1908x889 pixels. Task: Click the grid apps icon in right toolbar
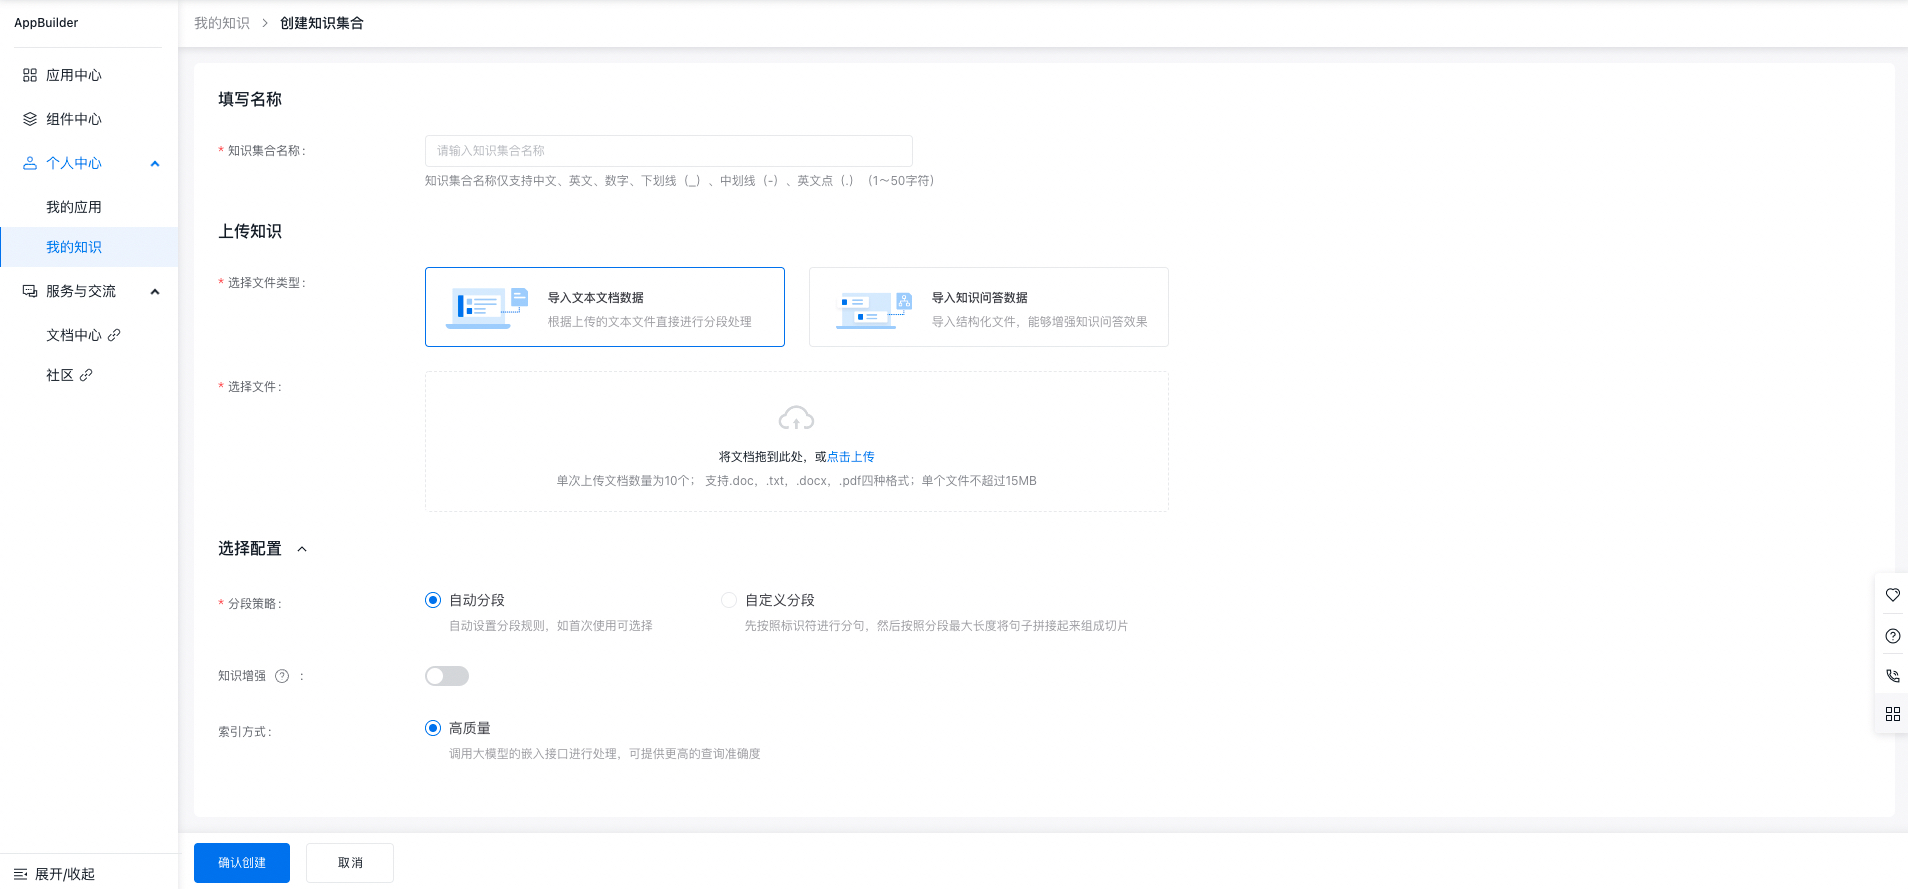tap(1892, 714)
